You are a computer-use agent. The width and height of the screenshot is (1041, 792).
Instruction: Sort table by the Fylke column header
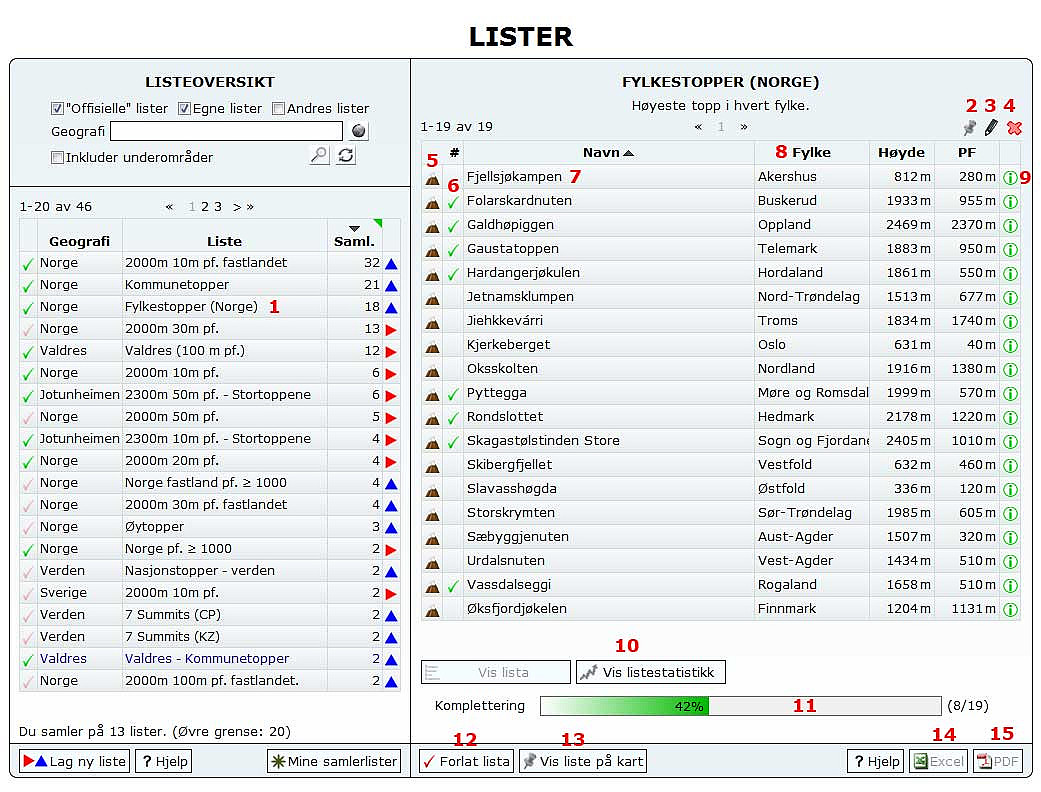click(x=811, y=153)
